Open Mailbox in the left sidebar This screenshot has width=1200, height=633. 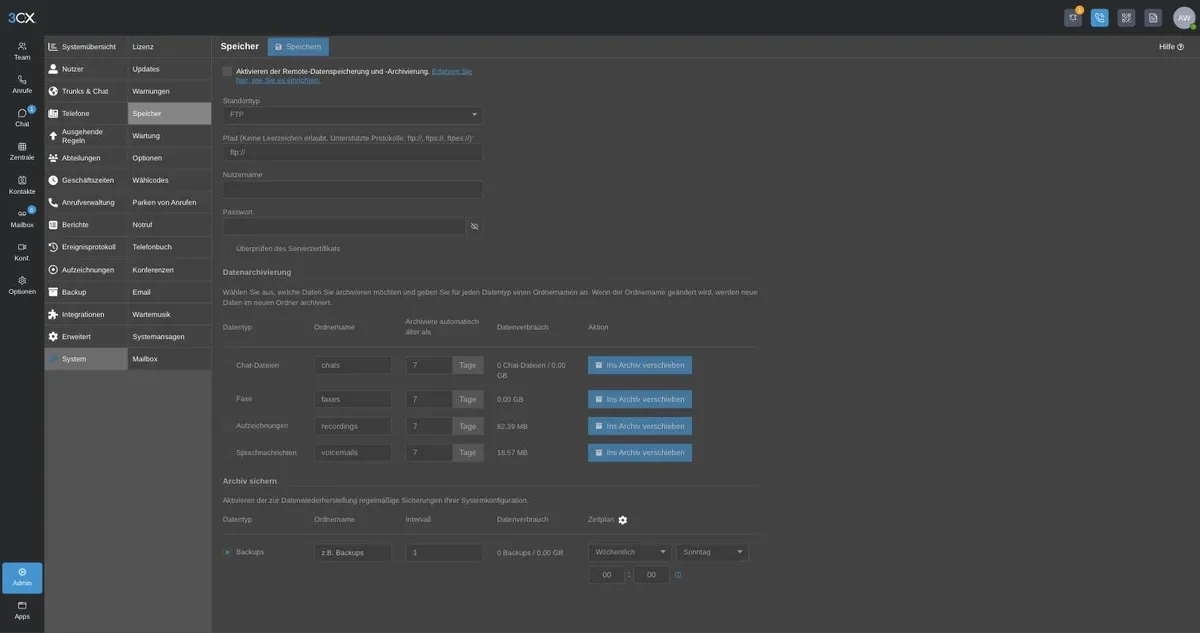click(22, 218)
